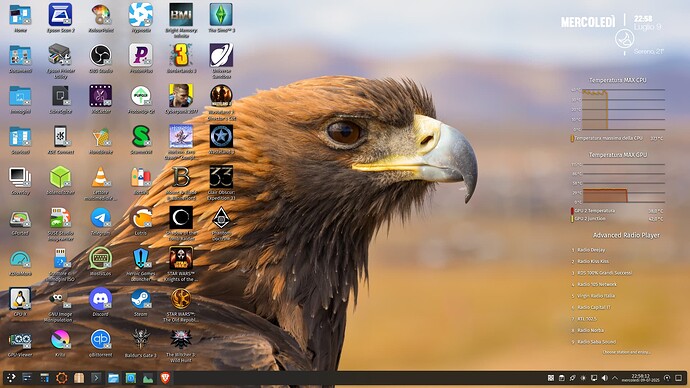Expand hidden system tray icons arrow

(x=615, y=378)
